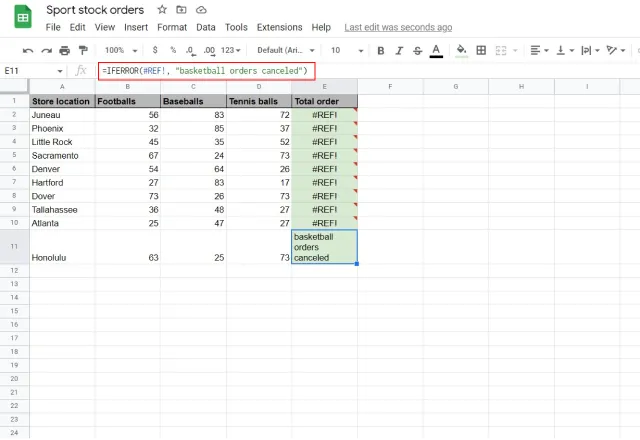Select row 11 header
The height and width of the screenshot is (440, 640).
click(14, 247)
